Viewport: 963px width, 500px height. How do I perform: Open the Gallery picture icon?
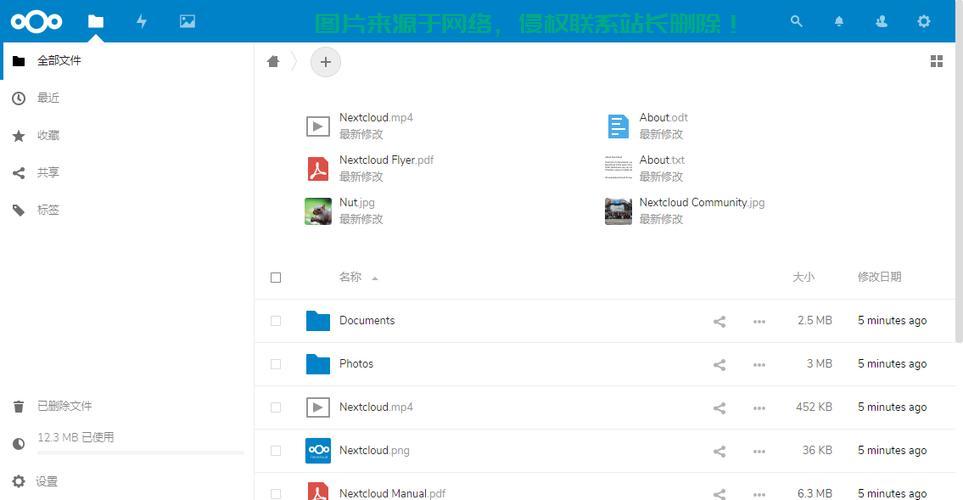pyautogui.click(x=187, y=21)
